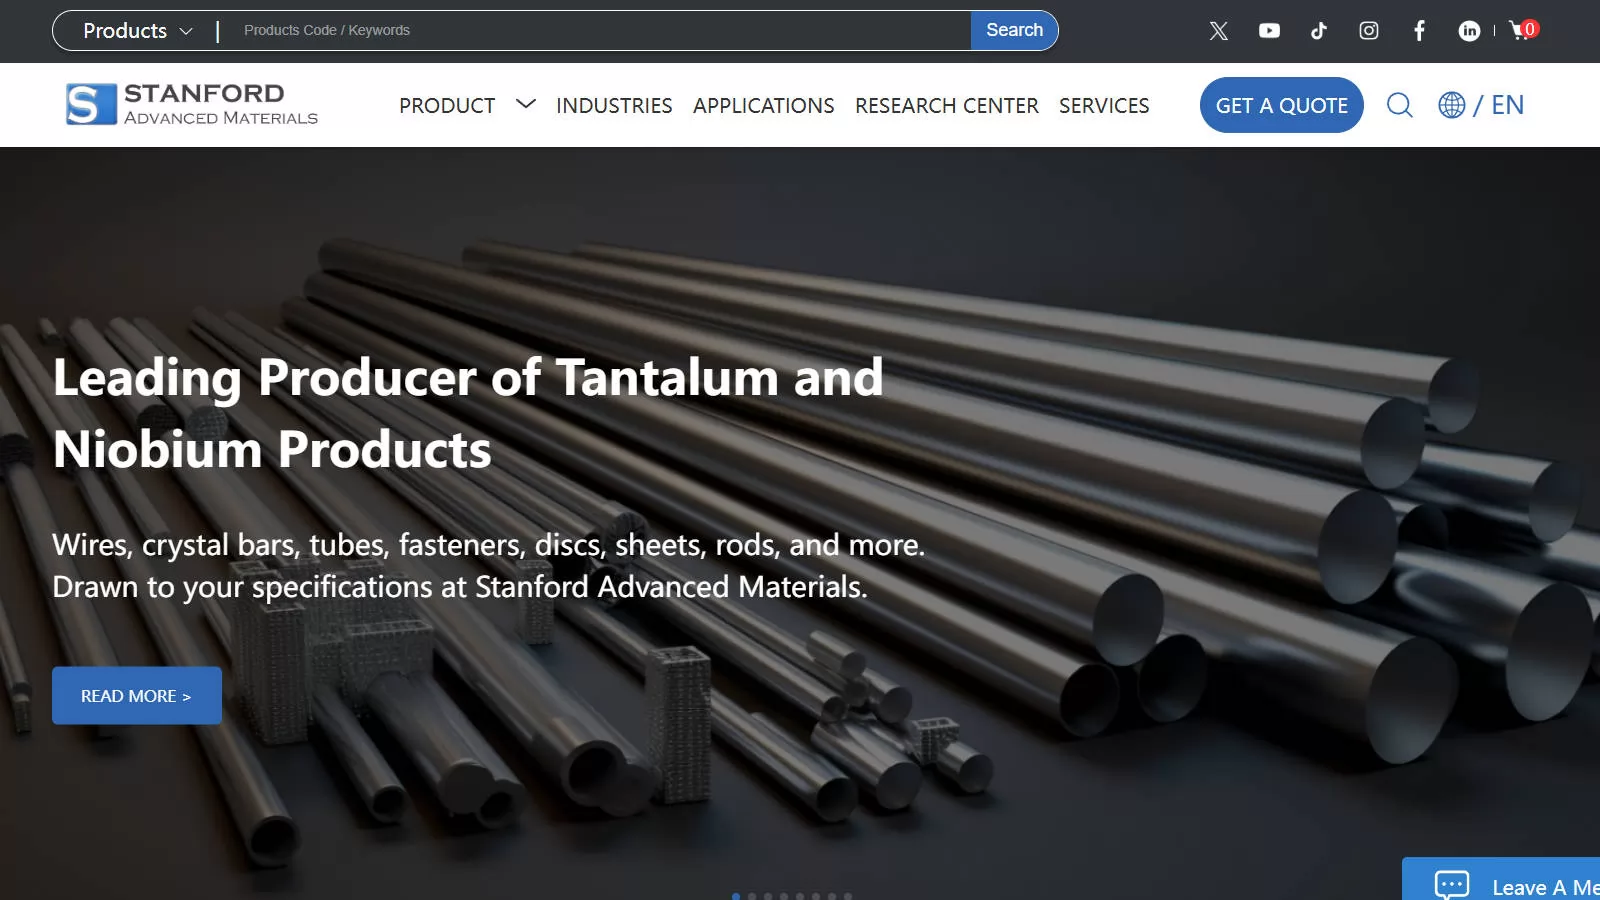Expand the Products search category dropdown
1600x900 pixels.
coord(137,31)
